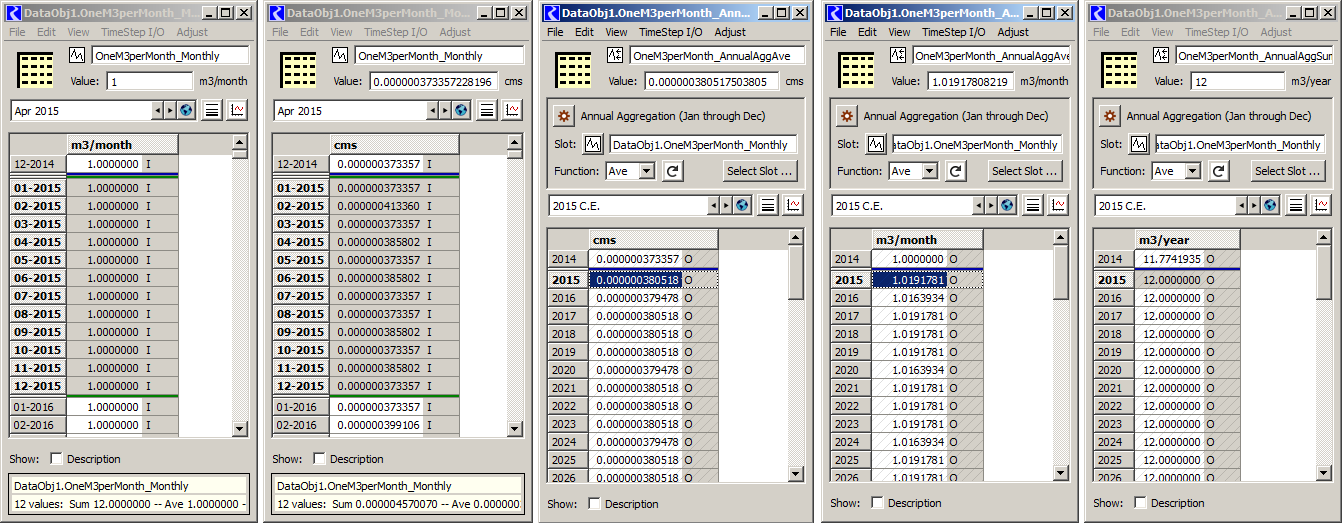Click the gear icon in the m3/month AnnualAggAve window

click(847, 116)
